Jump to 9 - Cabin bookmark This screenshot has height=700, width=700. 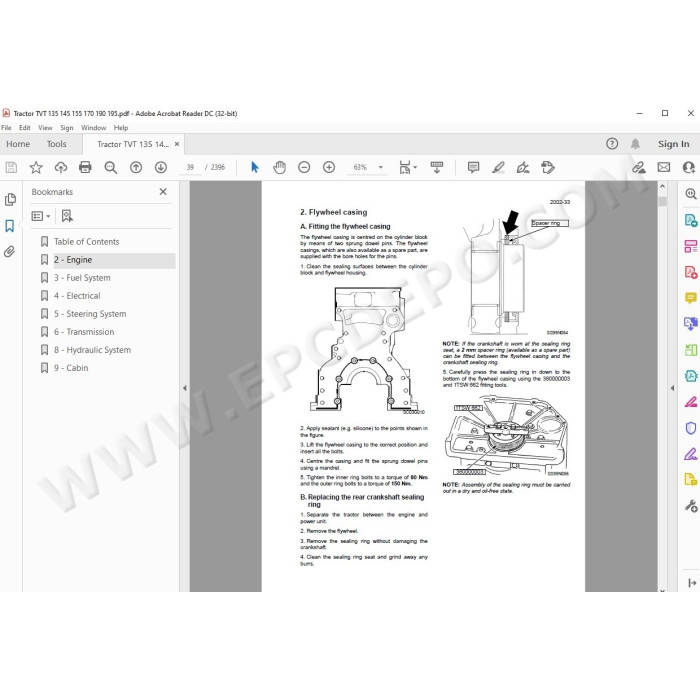click(71, 368)
